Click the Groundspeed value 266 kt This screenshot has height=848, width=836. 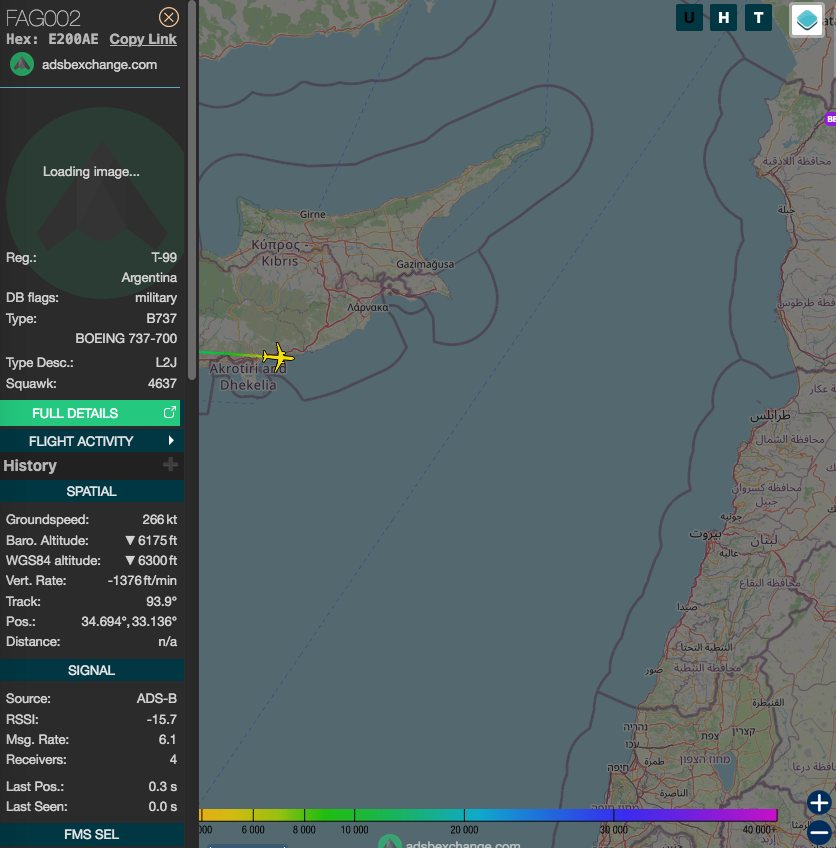pyautogui.click(x=160, y=520)
